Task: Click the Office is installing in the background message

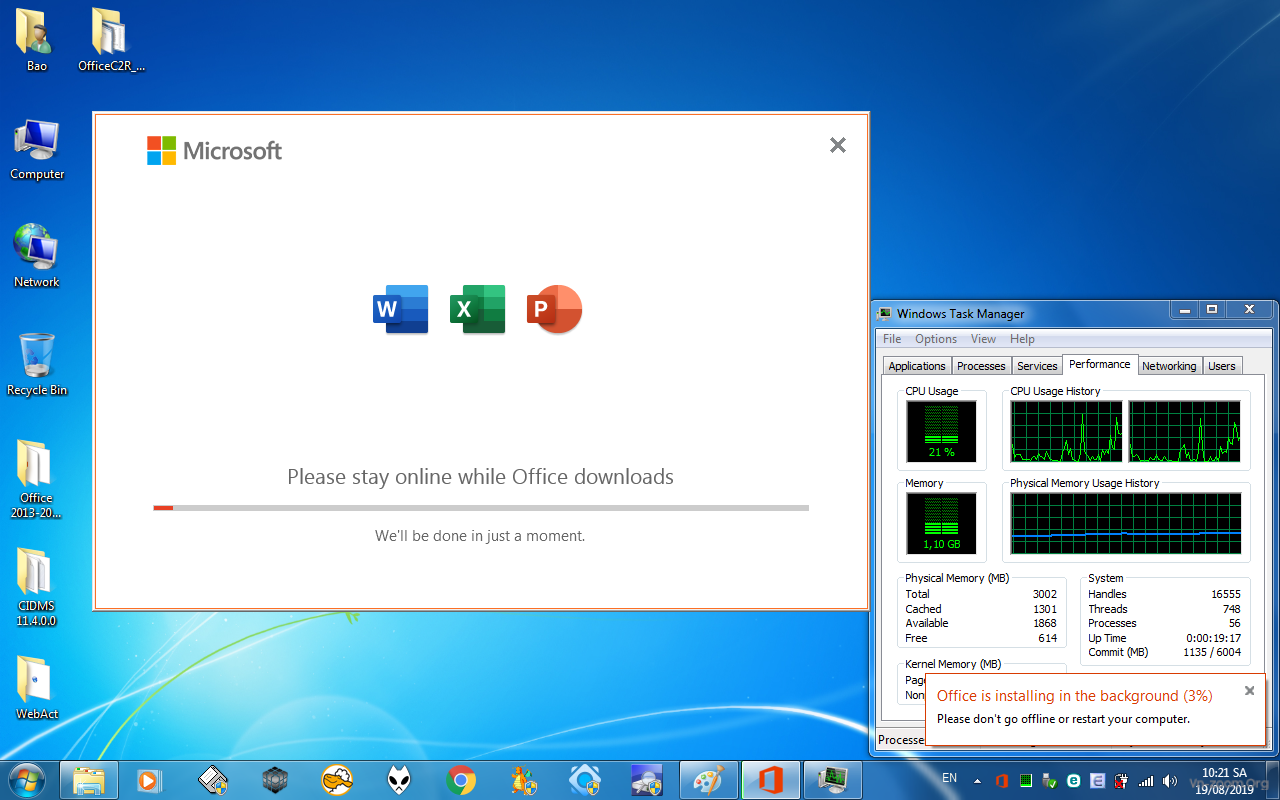Action: 1075,696
